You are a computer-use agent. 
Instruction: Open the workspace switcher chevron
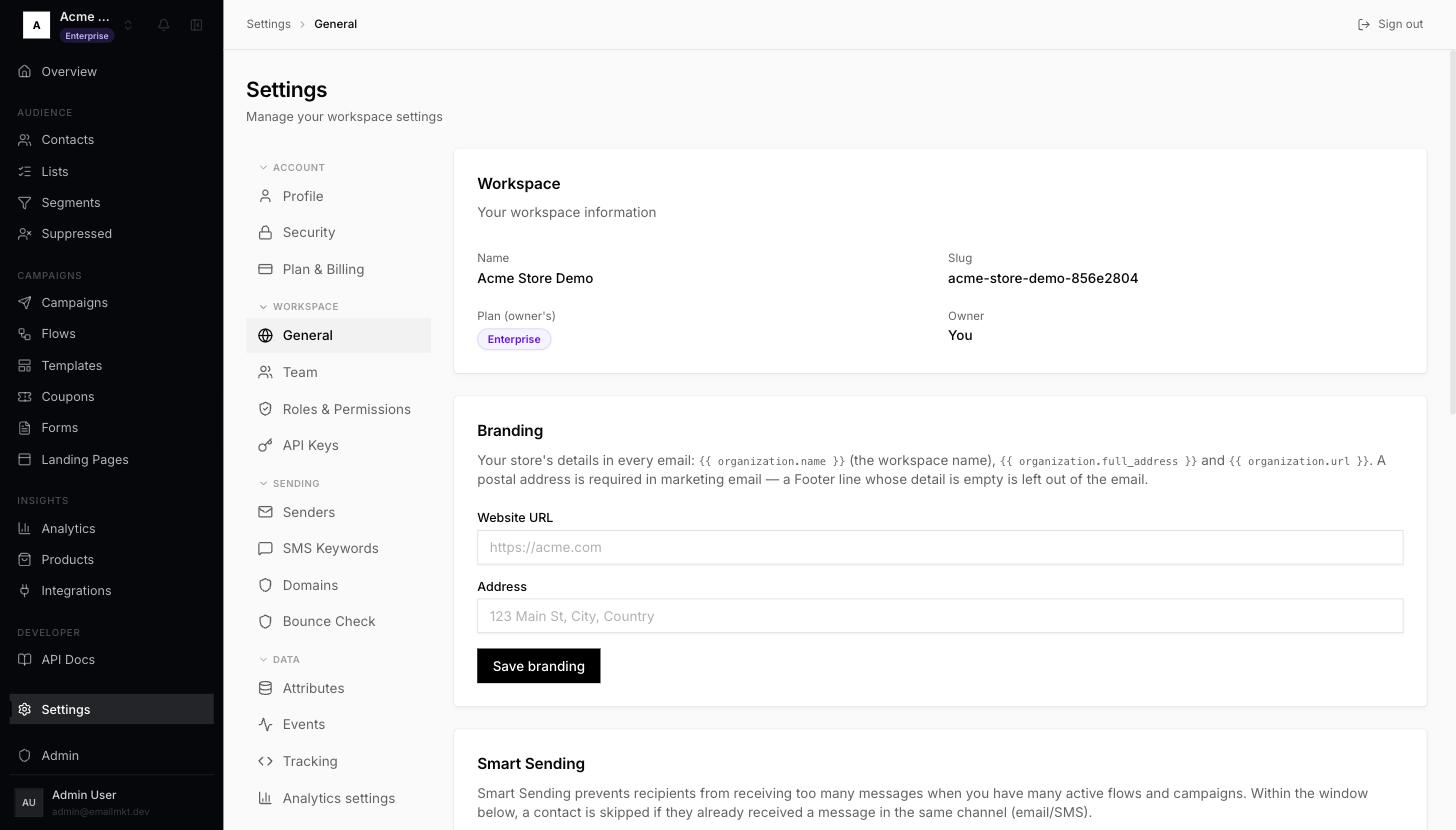click(x=128, y=25)
